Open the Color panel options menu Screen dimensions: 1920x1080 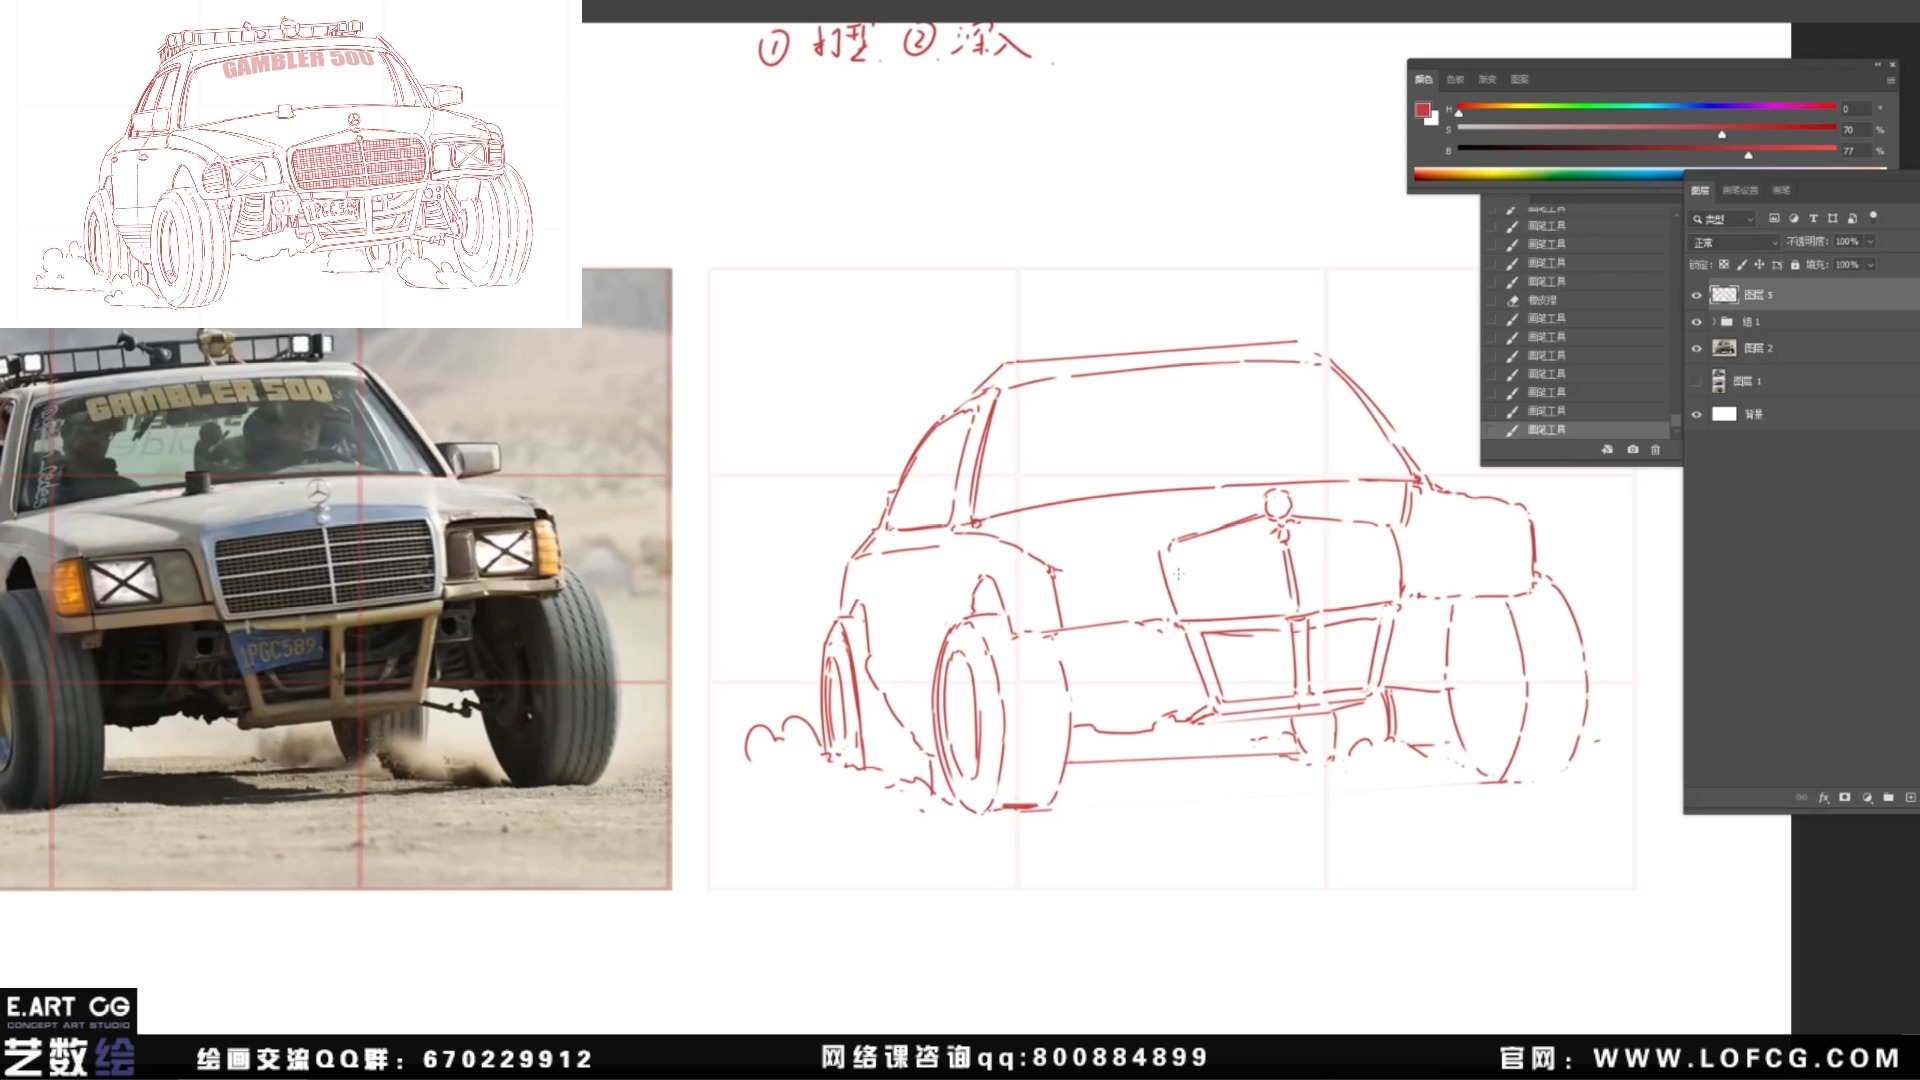pyautogui.click(x=1890, y=80)
